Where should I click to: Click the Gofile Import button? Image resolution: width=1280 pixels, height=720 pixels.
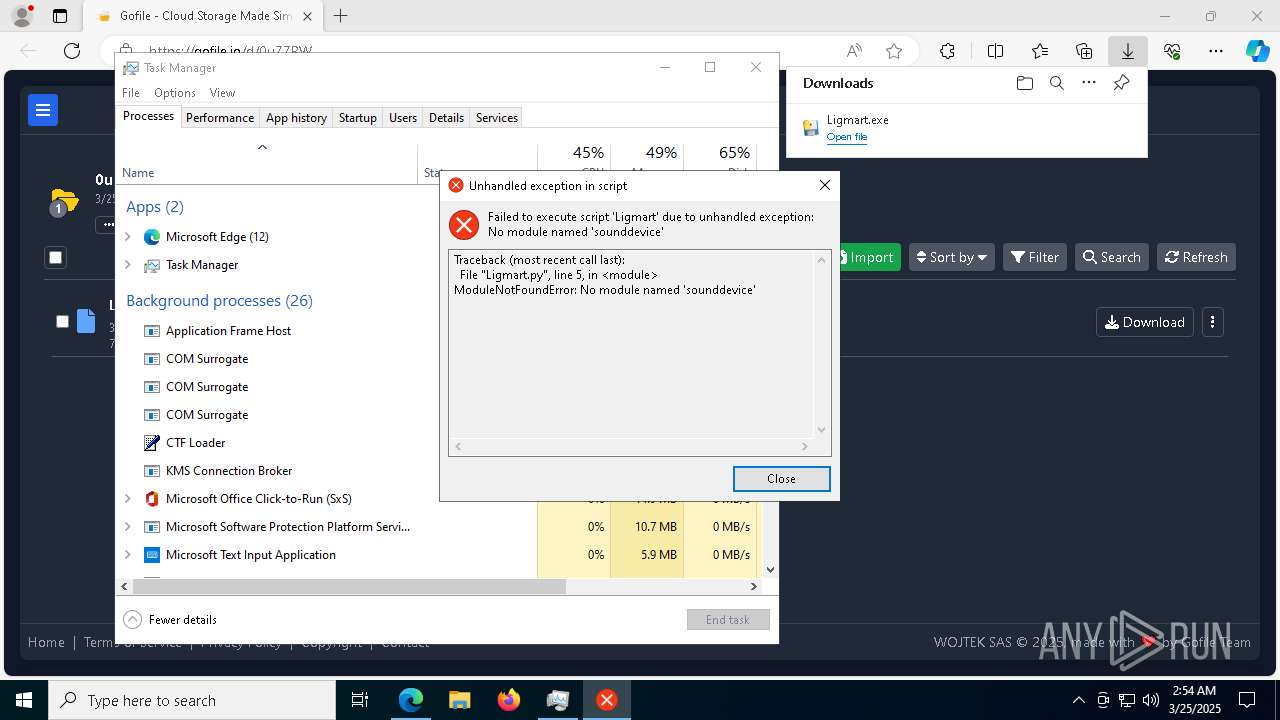869,257
